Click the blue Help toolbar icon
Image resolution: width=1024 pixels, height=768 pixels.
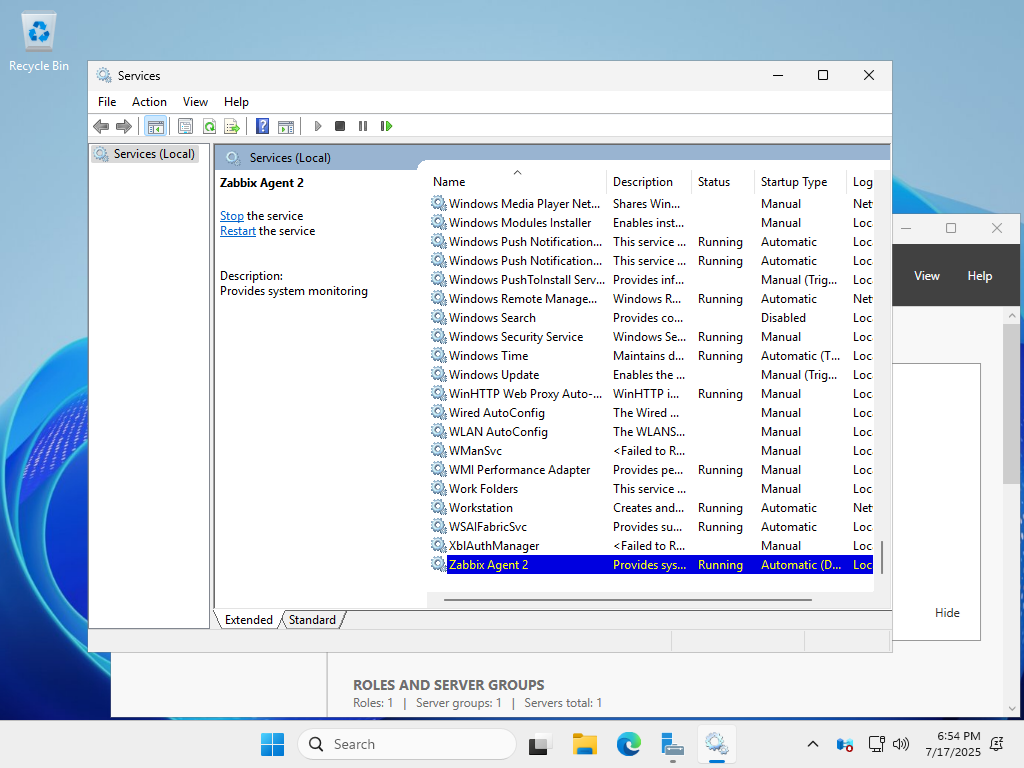pos(262,126)
